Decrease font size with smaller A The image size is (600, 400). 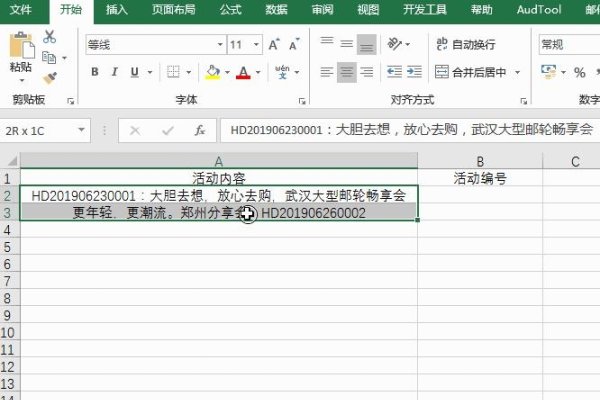294,45
